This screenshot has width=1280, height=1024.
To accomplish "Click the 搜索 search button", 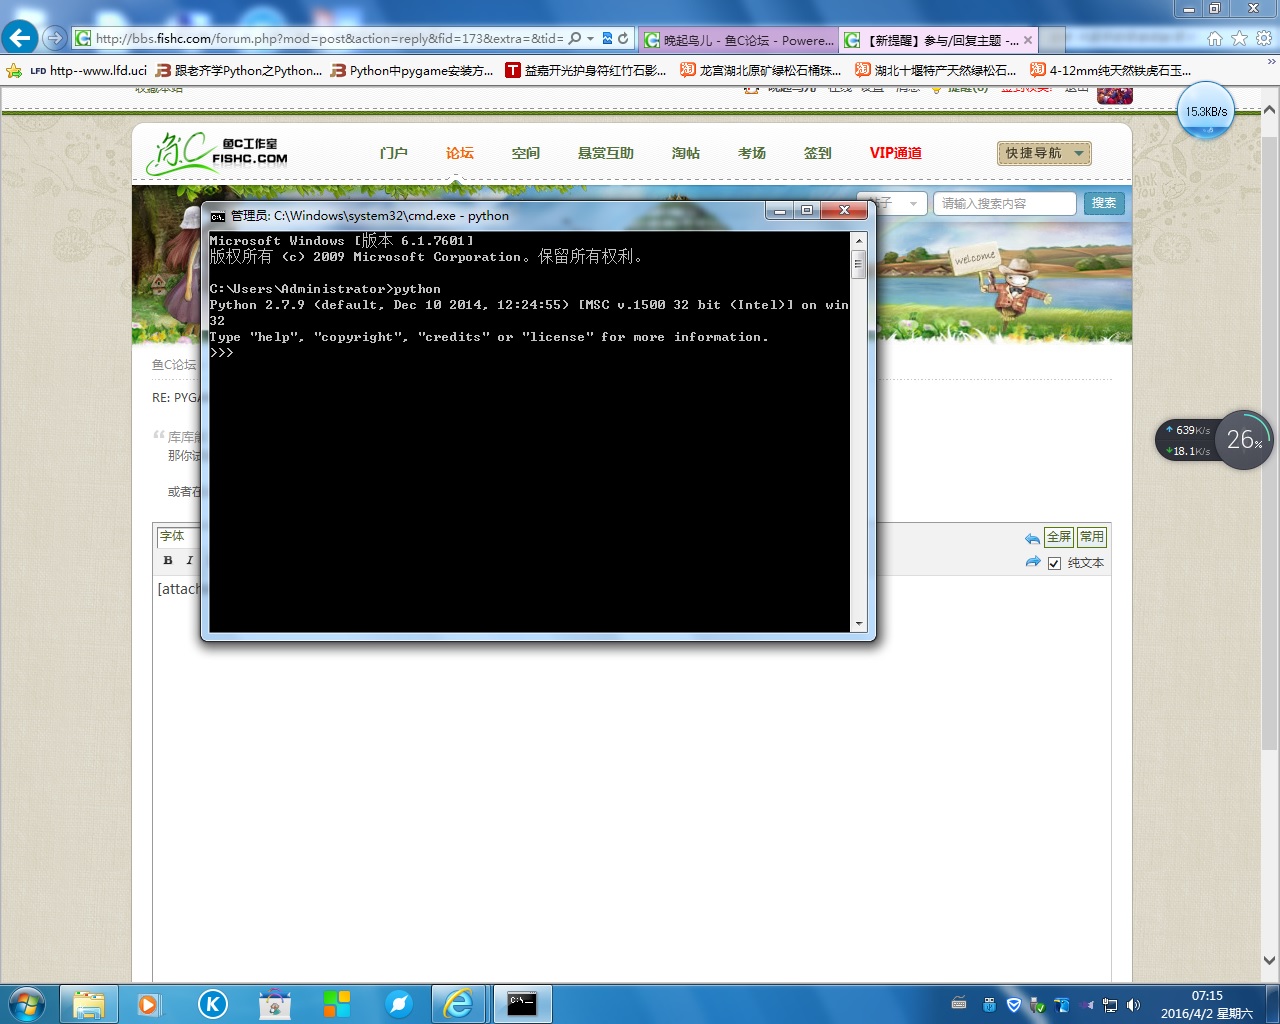I will click(1103, 203).
